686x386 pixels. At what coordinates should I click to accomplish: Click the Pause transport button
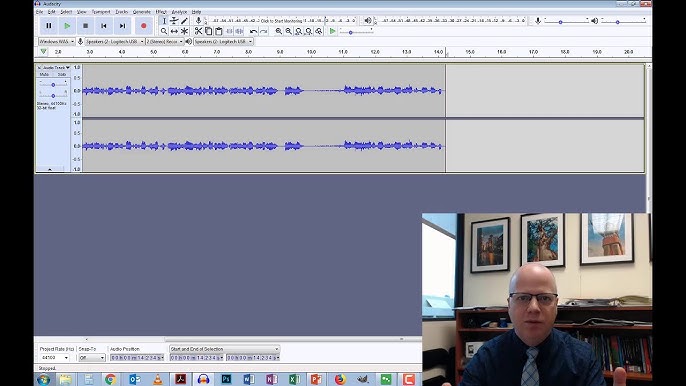49,26
